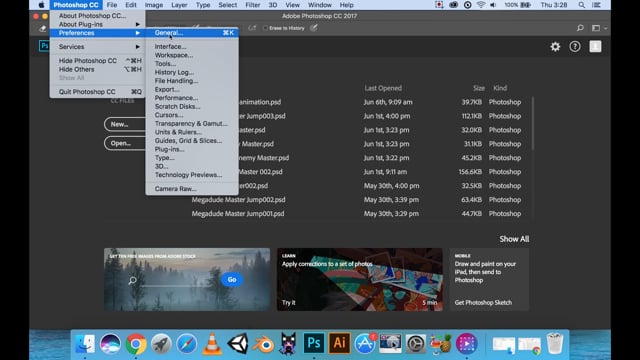The width and height of the screenshot is (640, 360).
Task: Open Plug-ins preferences
Action: (192, 149)
